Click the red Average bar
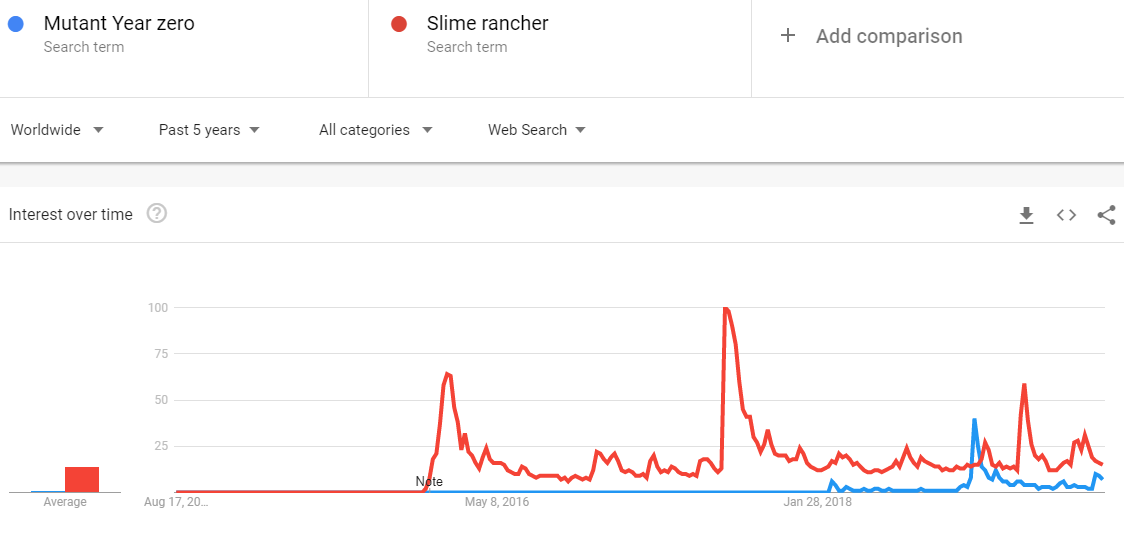This screenshot has height=537, width=1124. (x=82, y=480)
